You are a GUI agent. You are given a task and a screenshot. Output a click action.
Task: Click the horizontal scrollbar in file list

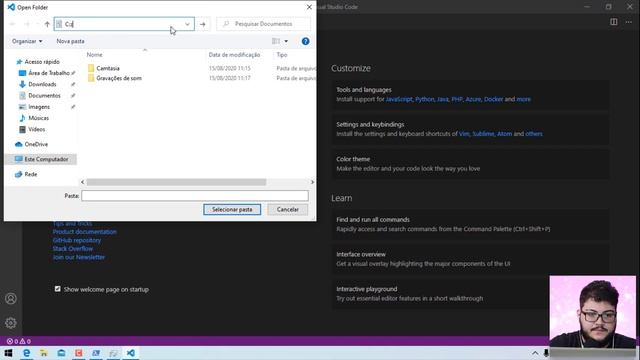tap(176, 182)
